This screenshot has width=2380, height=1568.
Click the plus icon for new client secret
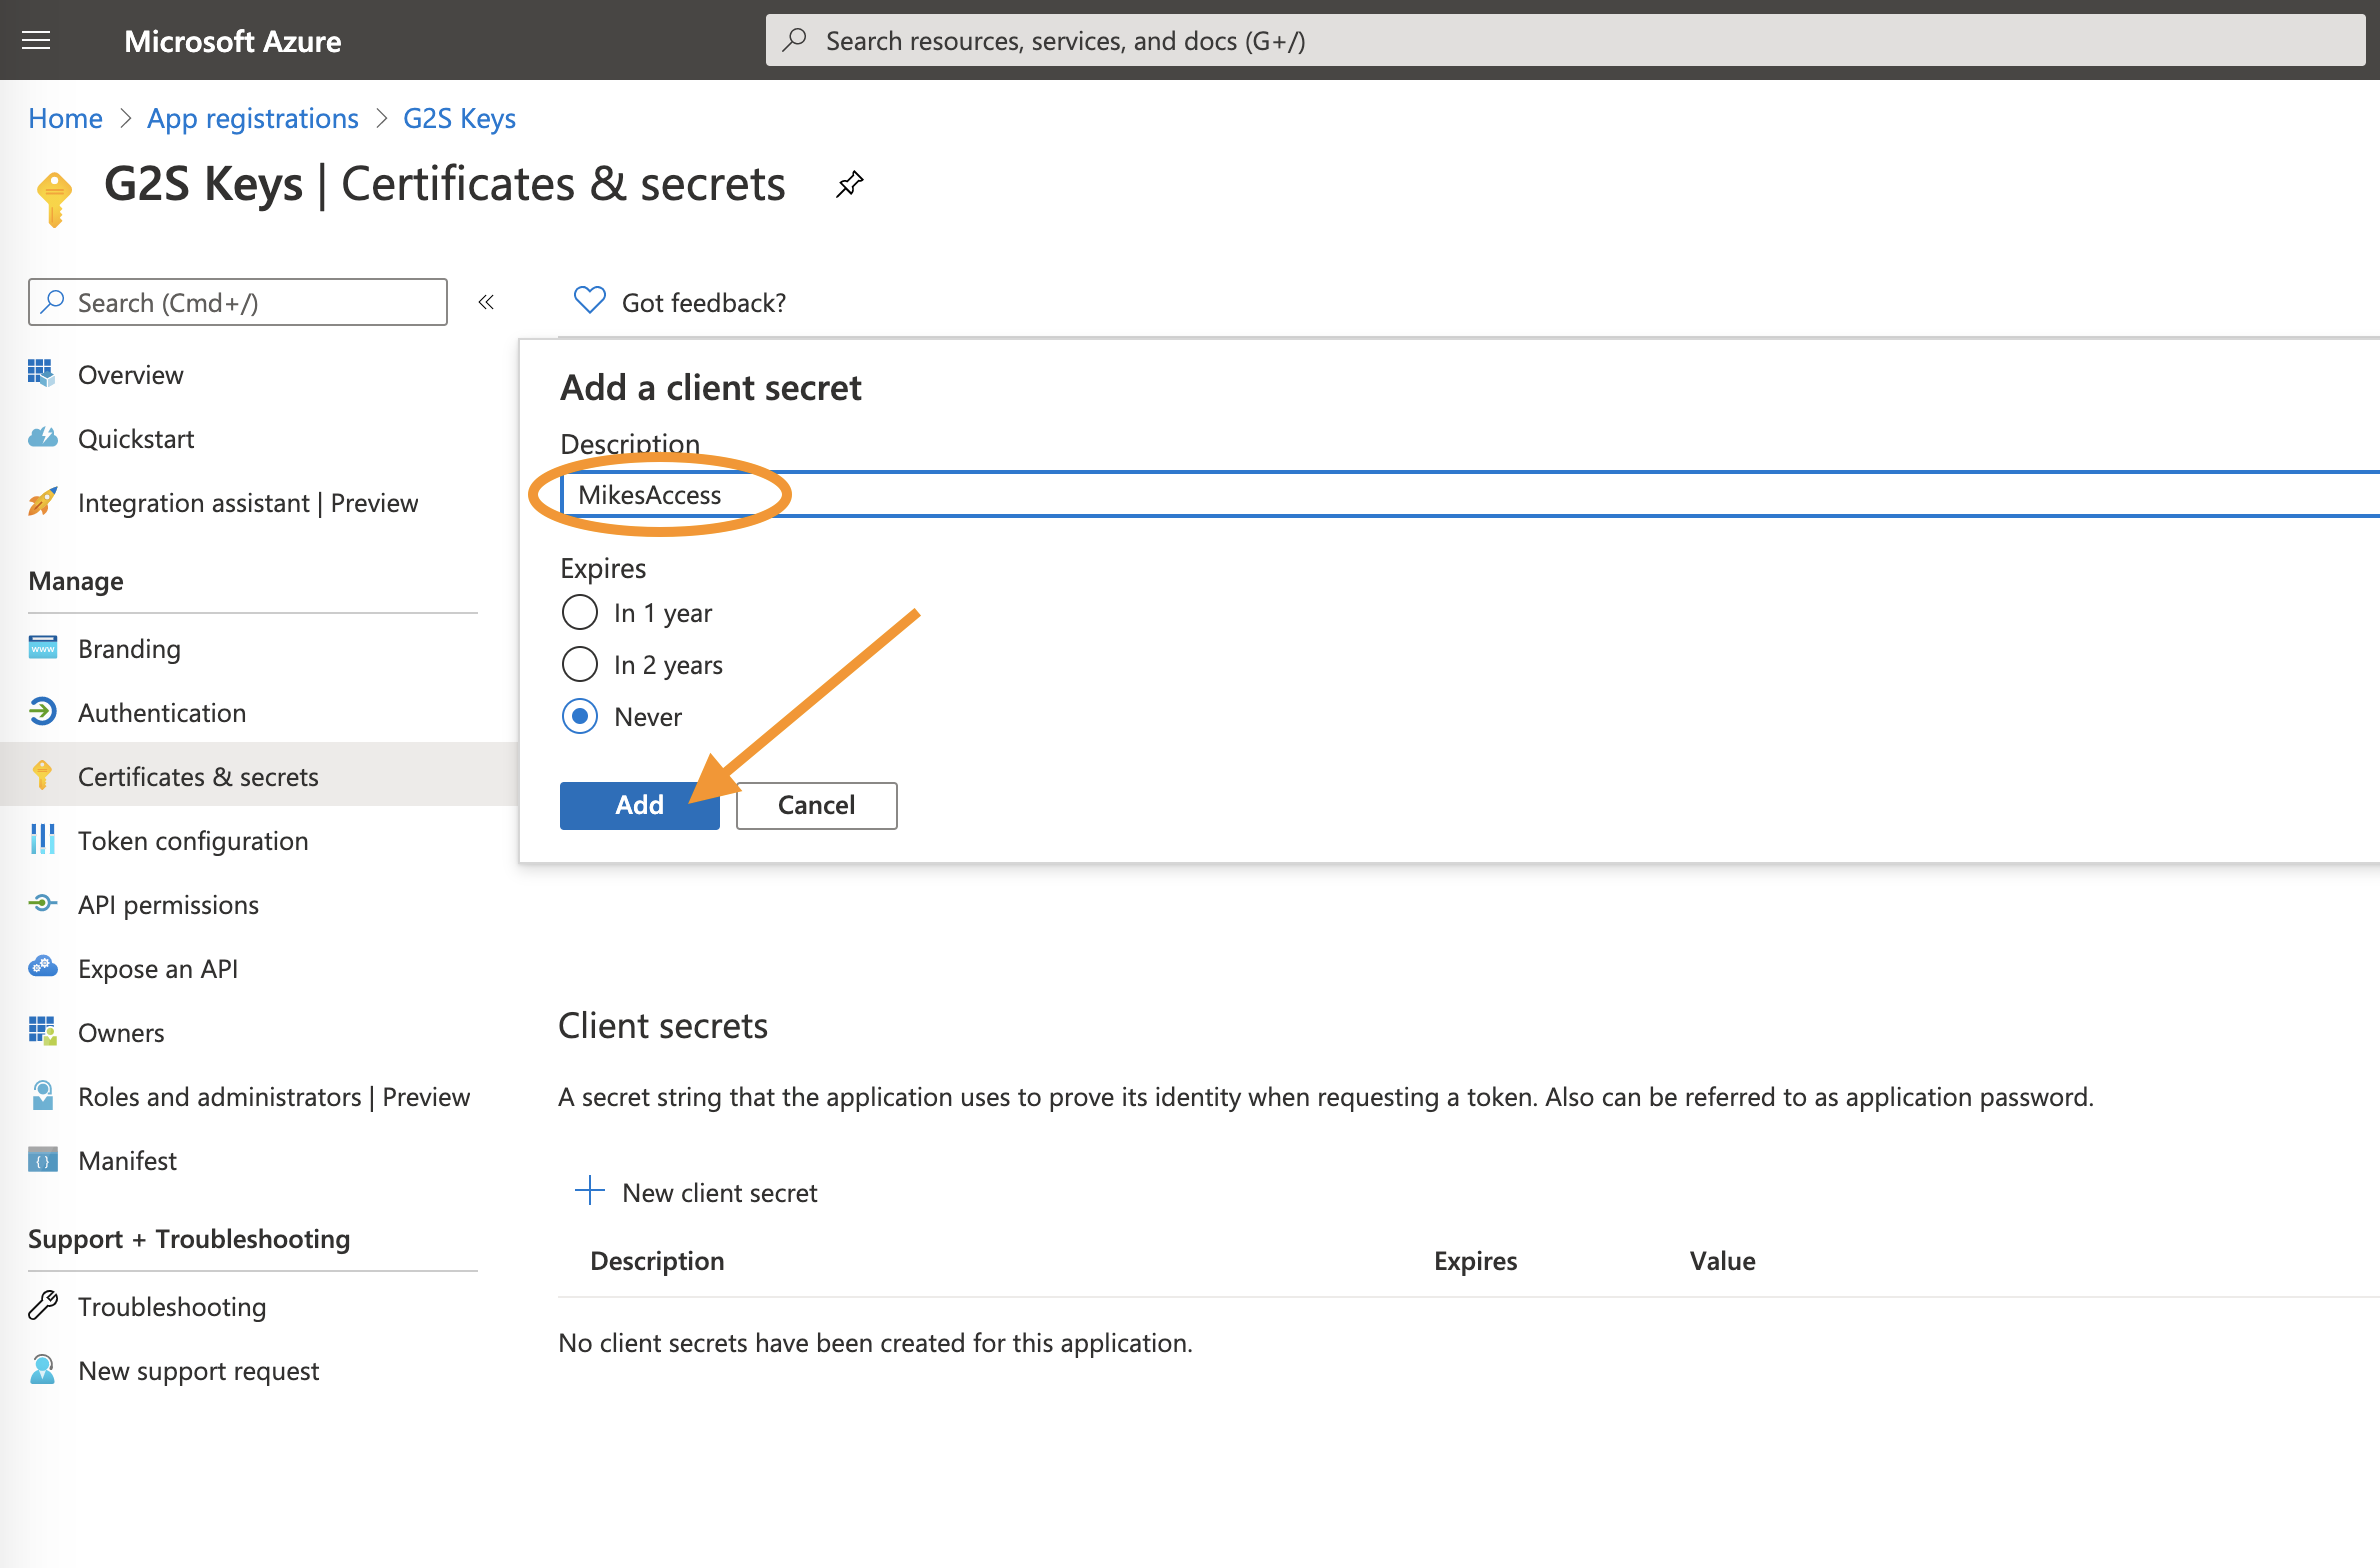coord(590,1190)
